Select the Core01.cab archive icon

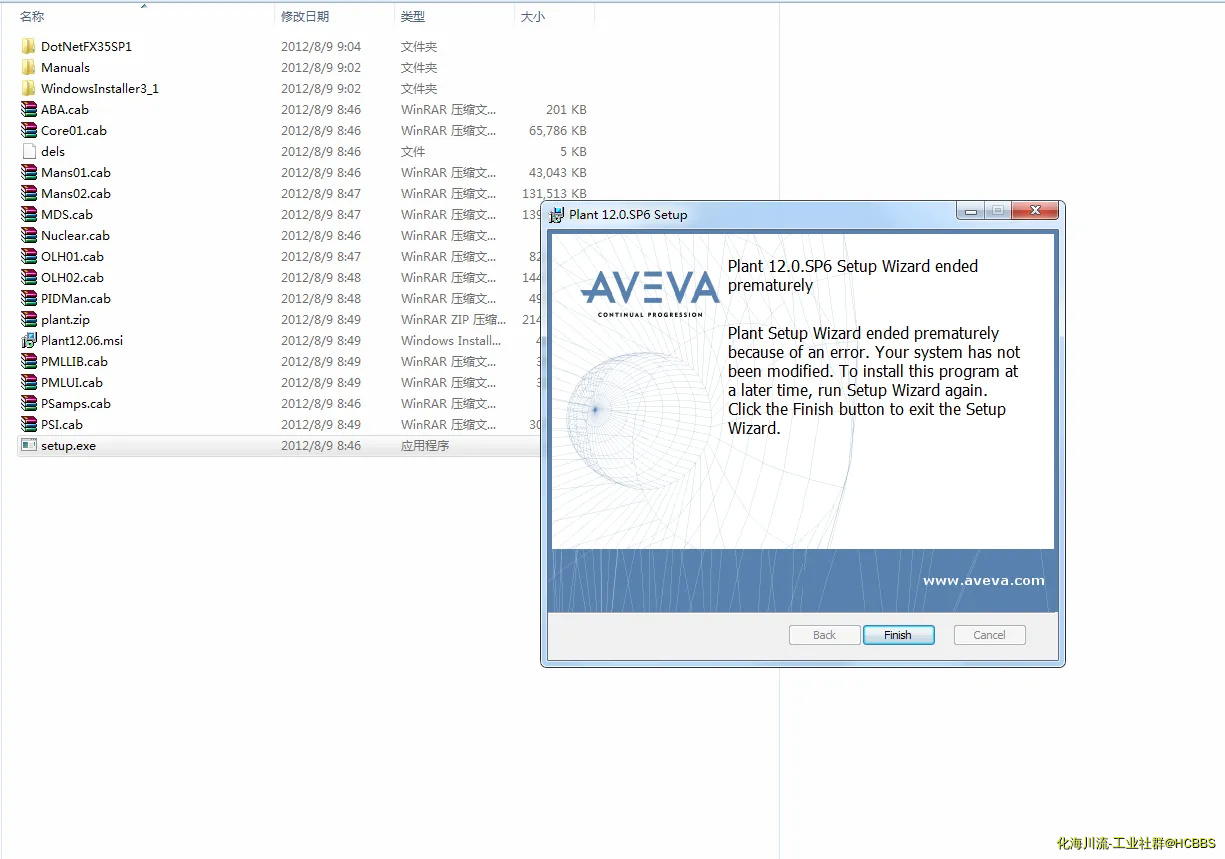[28, 130]
